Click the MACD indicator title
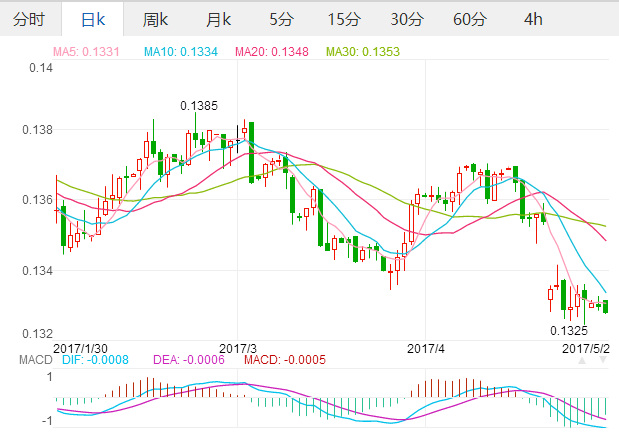 pyautogui.click(x=36, y=360)
